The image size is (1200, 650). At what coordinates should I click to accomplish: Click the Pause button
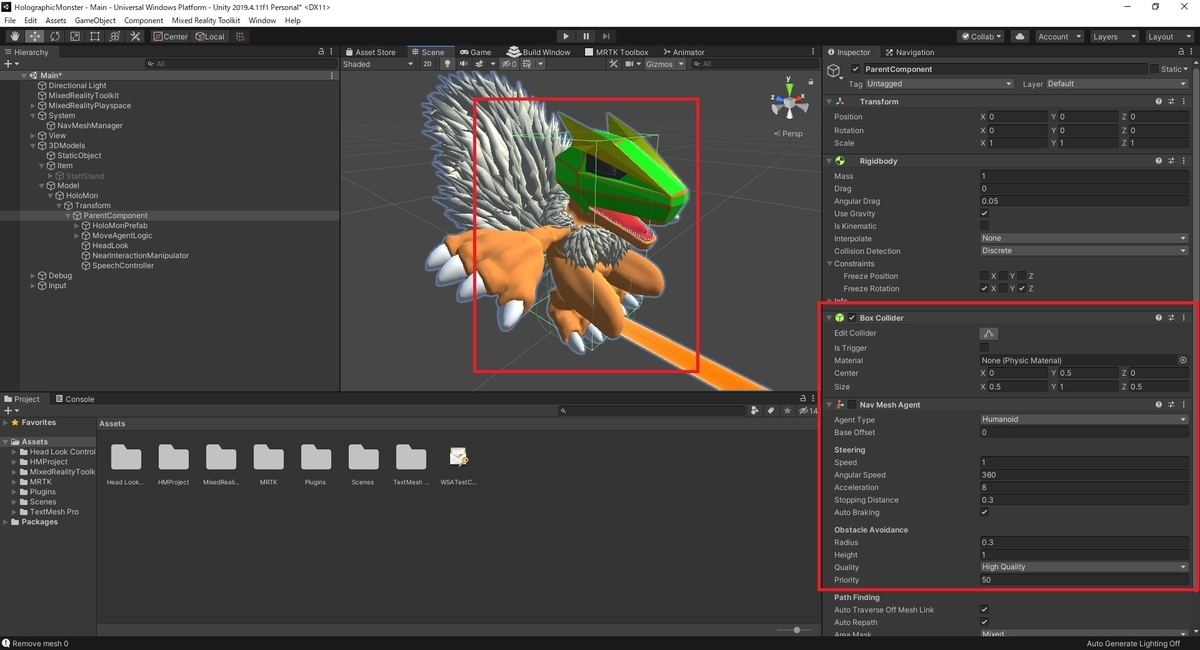click(586, 37)
